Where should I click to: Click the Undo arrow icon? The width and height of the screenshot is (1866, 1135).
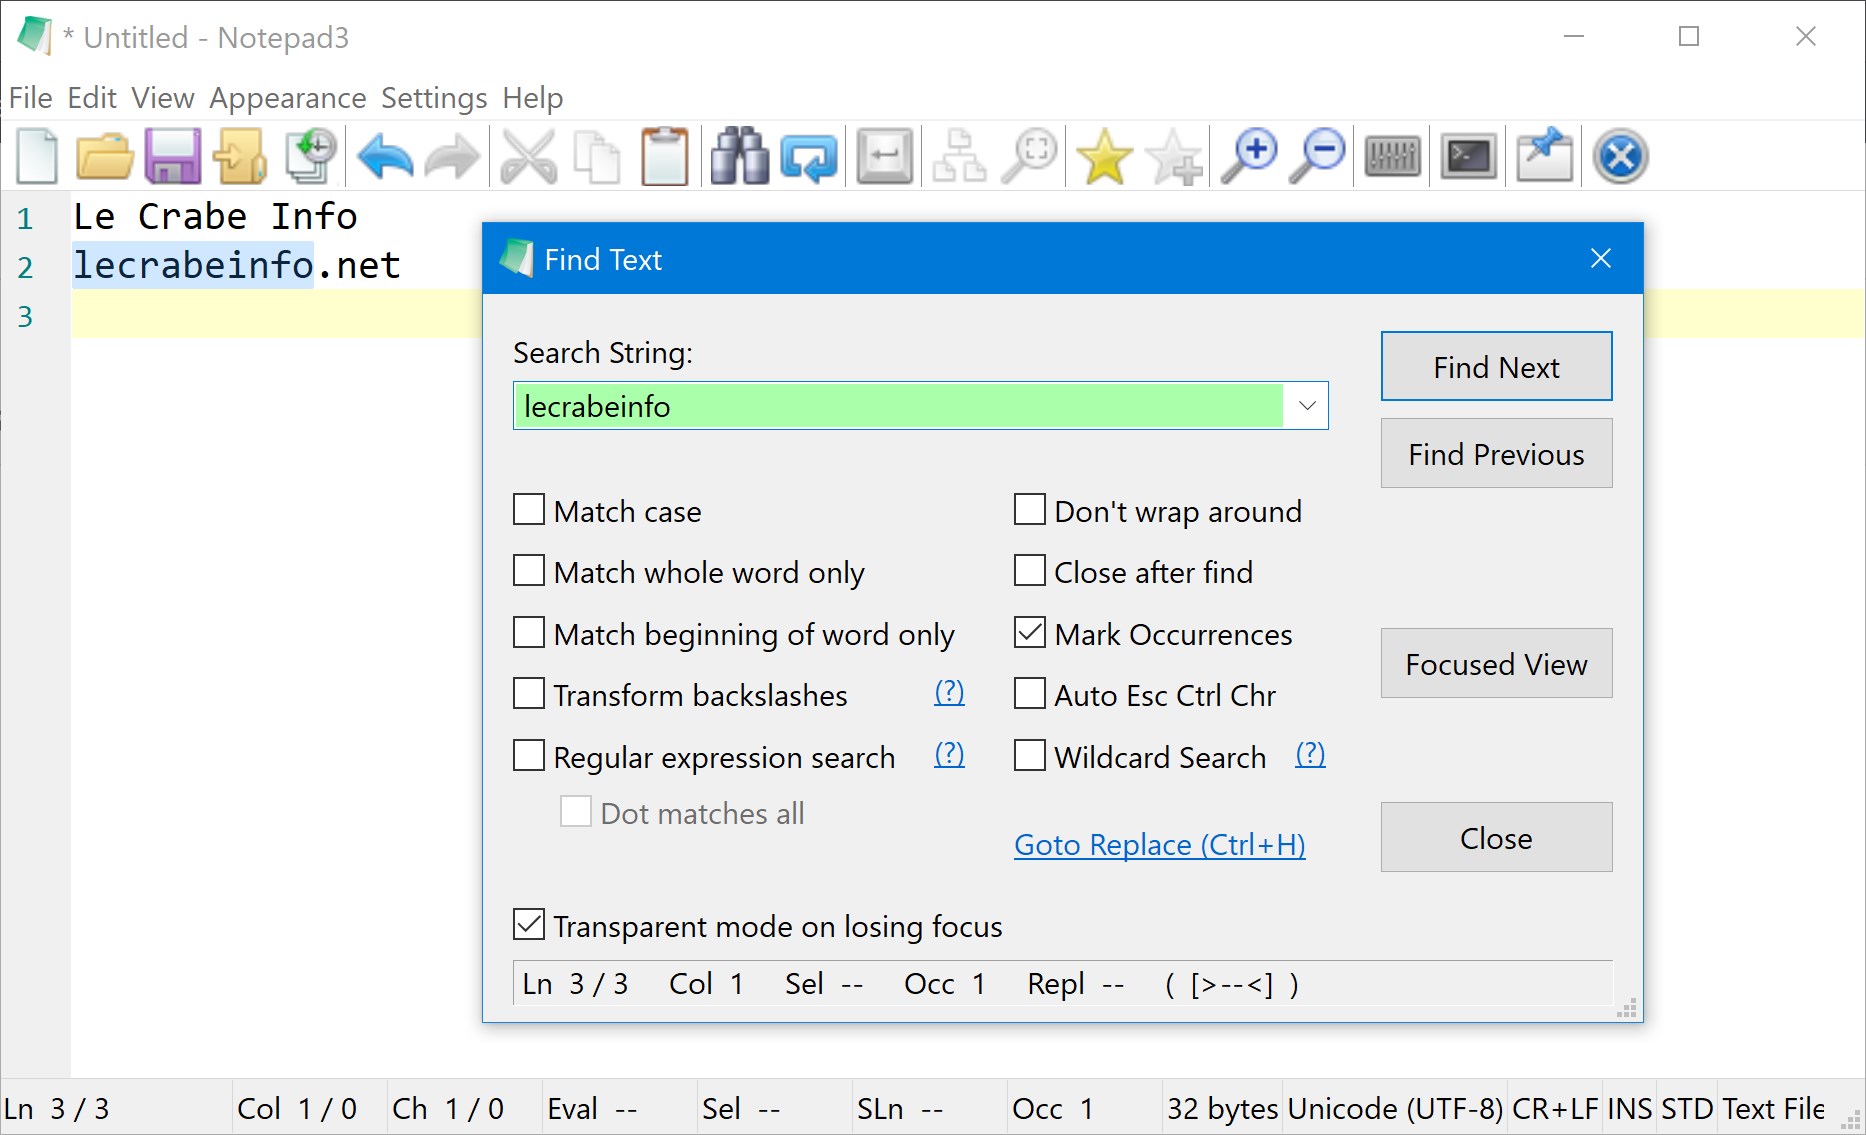point(385,156)
